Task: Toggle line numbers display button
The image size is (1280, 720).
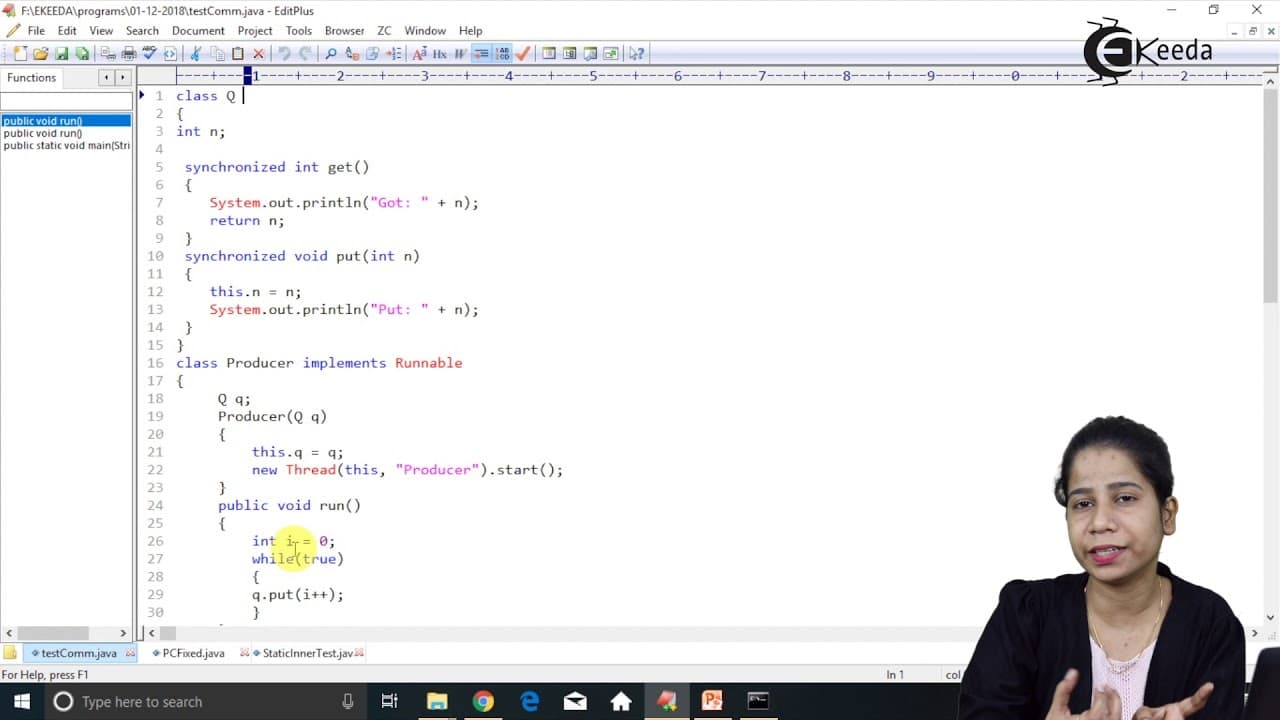Action: pyautogui.click(x=502, y=53)
